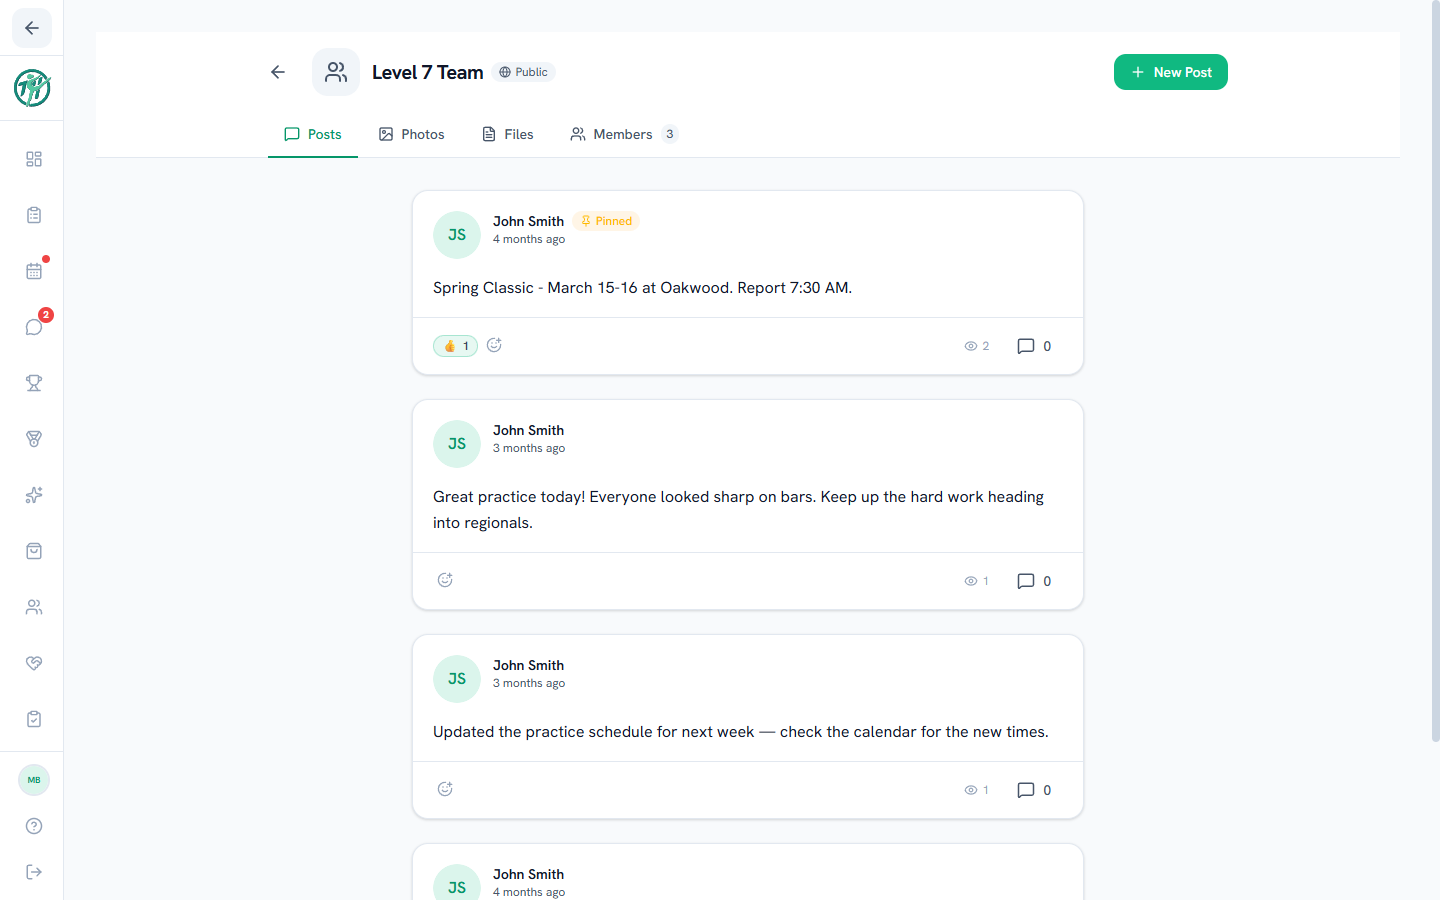
Task: Click JS avatar on practice schedule post
Action: point(457,679)
